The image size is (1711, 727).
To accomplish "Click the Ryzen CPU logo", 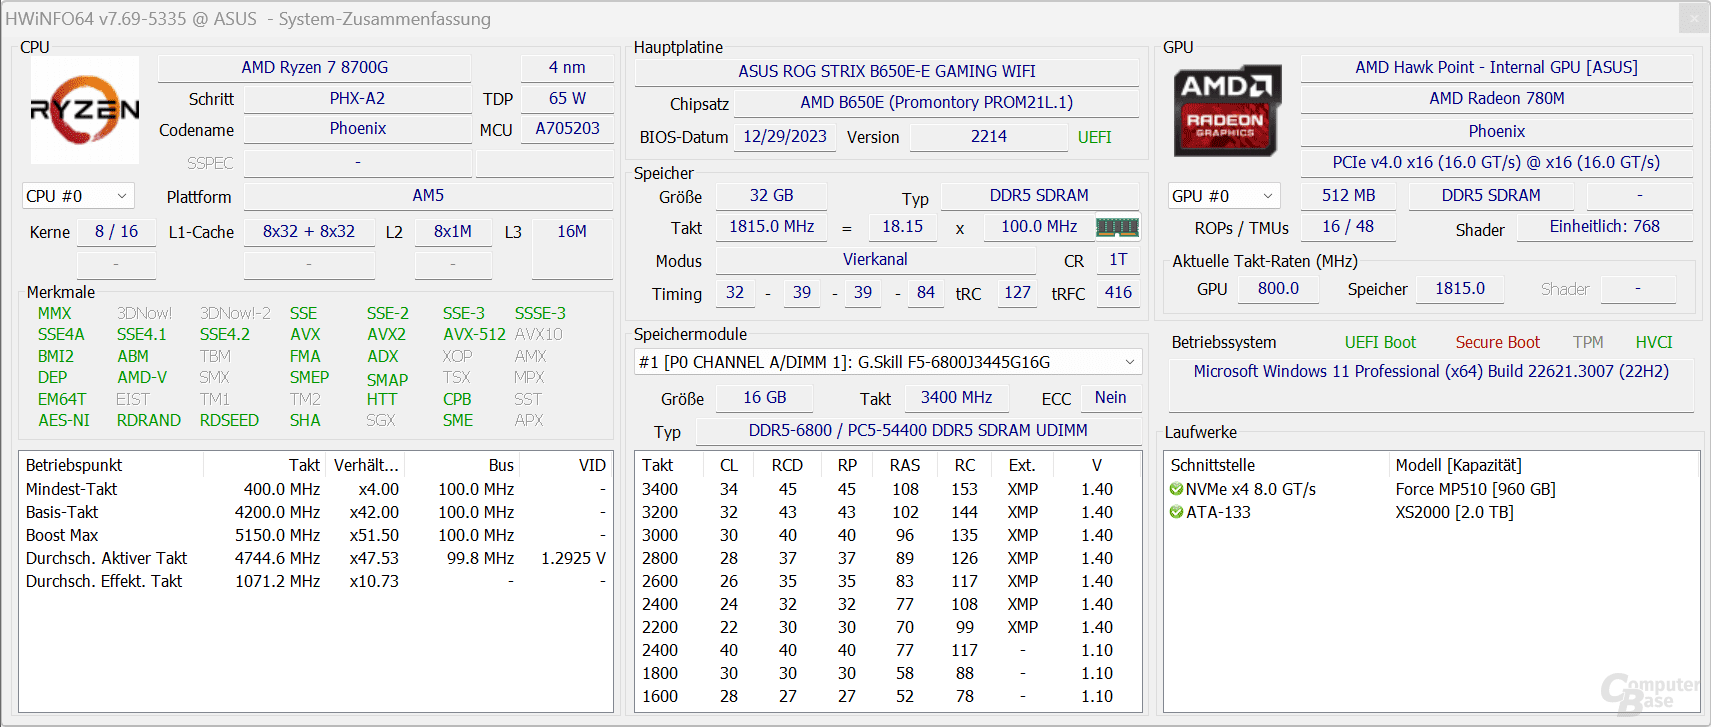I will [x=85, y=110].
